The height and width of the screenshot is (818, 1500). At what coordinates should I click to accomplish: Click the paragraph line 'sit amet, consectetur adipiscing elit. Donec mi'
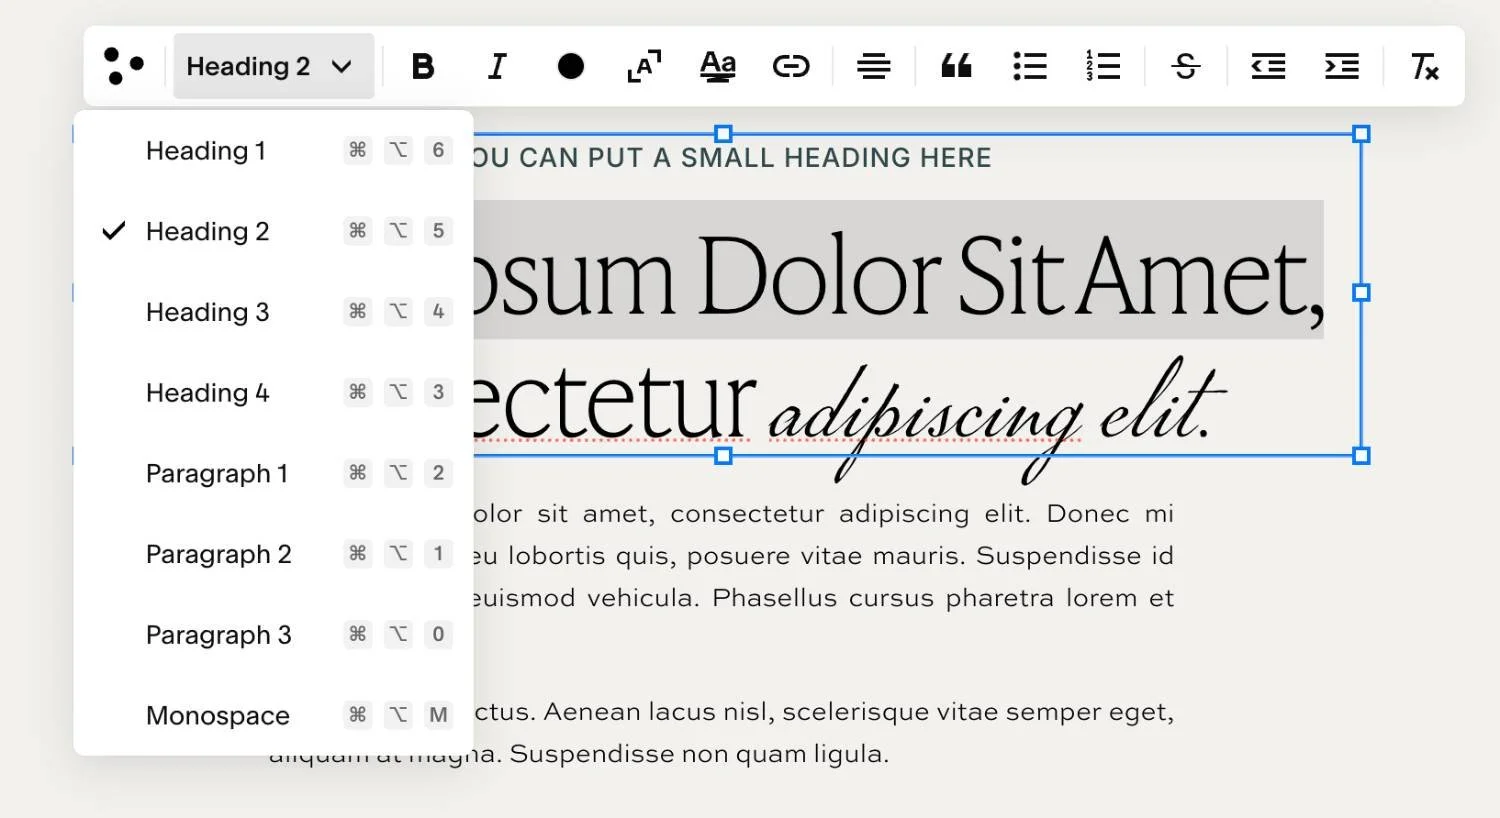click(855, 514)
